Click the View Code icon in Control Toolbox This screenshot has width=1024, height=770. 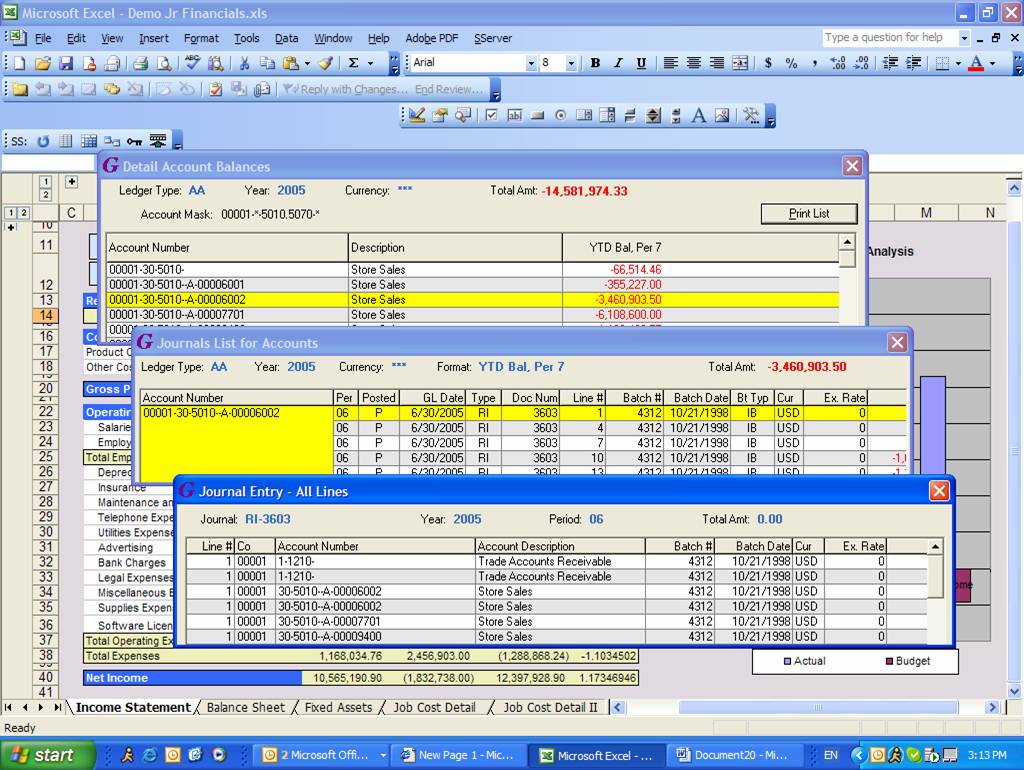coord(464,116)
